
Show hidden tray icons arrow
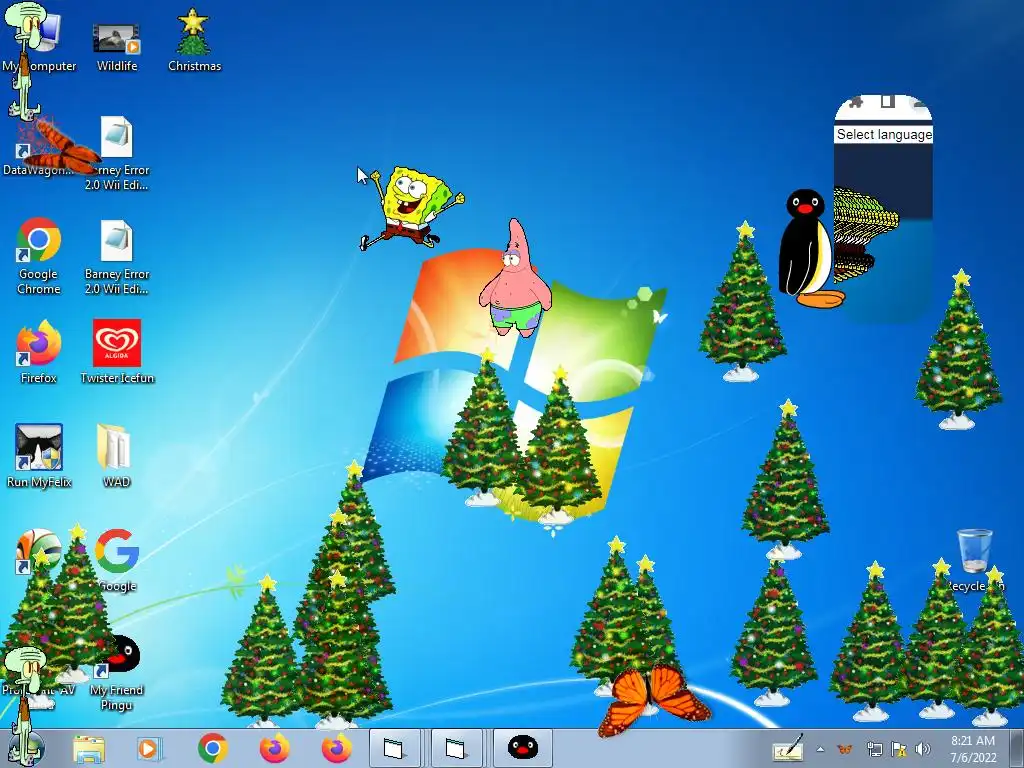[x=820, y=749]
